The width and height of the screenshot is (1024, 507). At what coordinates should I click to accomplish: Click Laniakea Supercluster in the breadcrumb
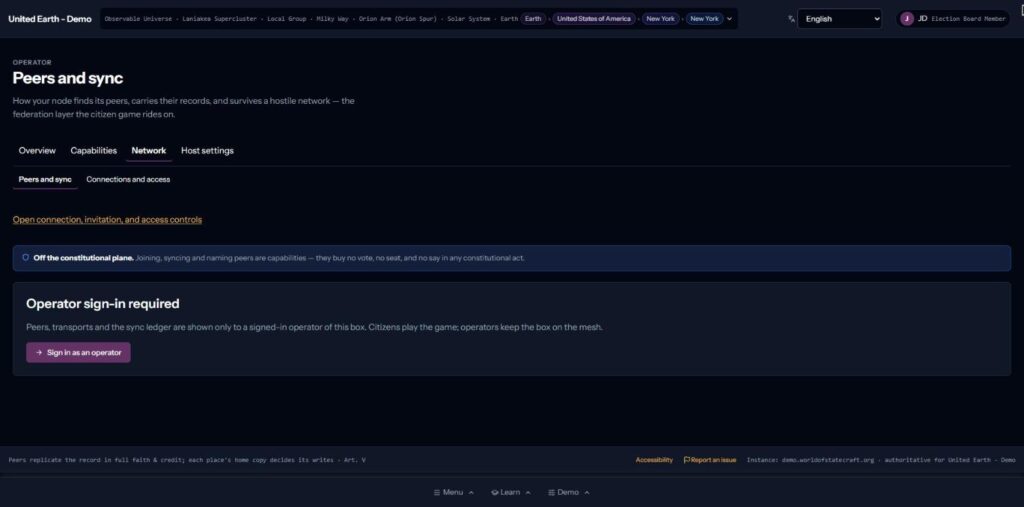(219, 19)
